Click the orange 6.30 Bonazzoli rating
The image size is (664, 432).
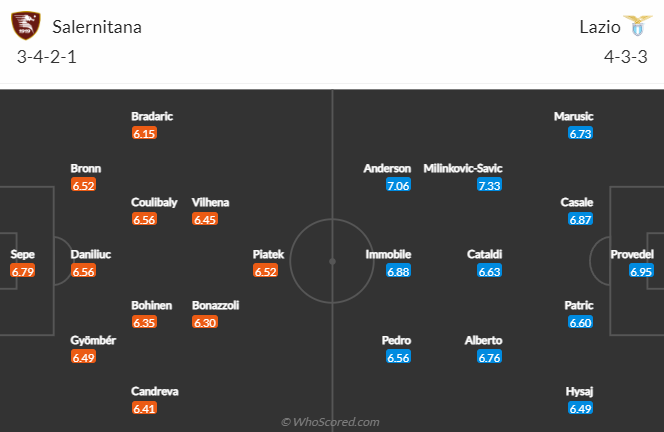(x=205, y=322)
